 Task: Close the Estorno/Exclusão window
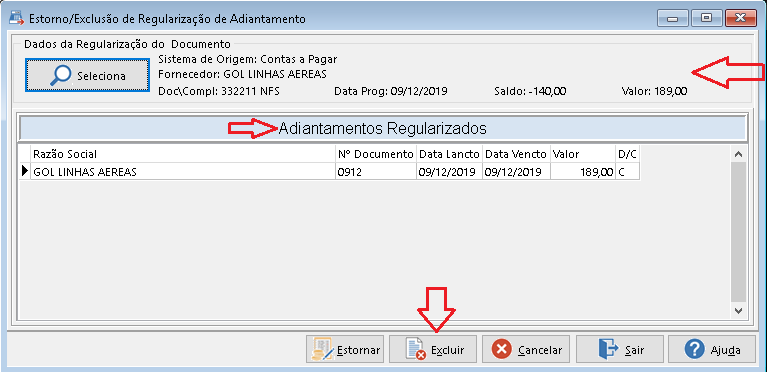click(741, 18)
